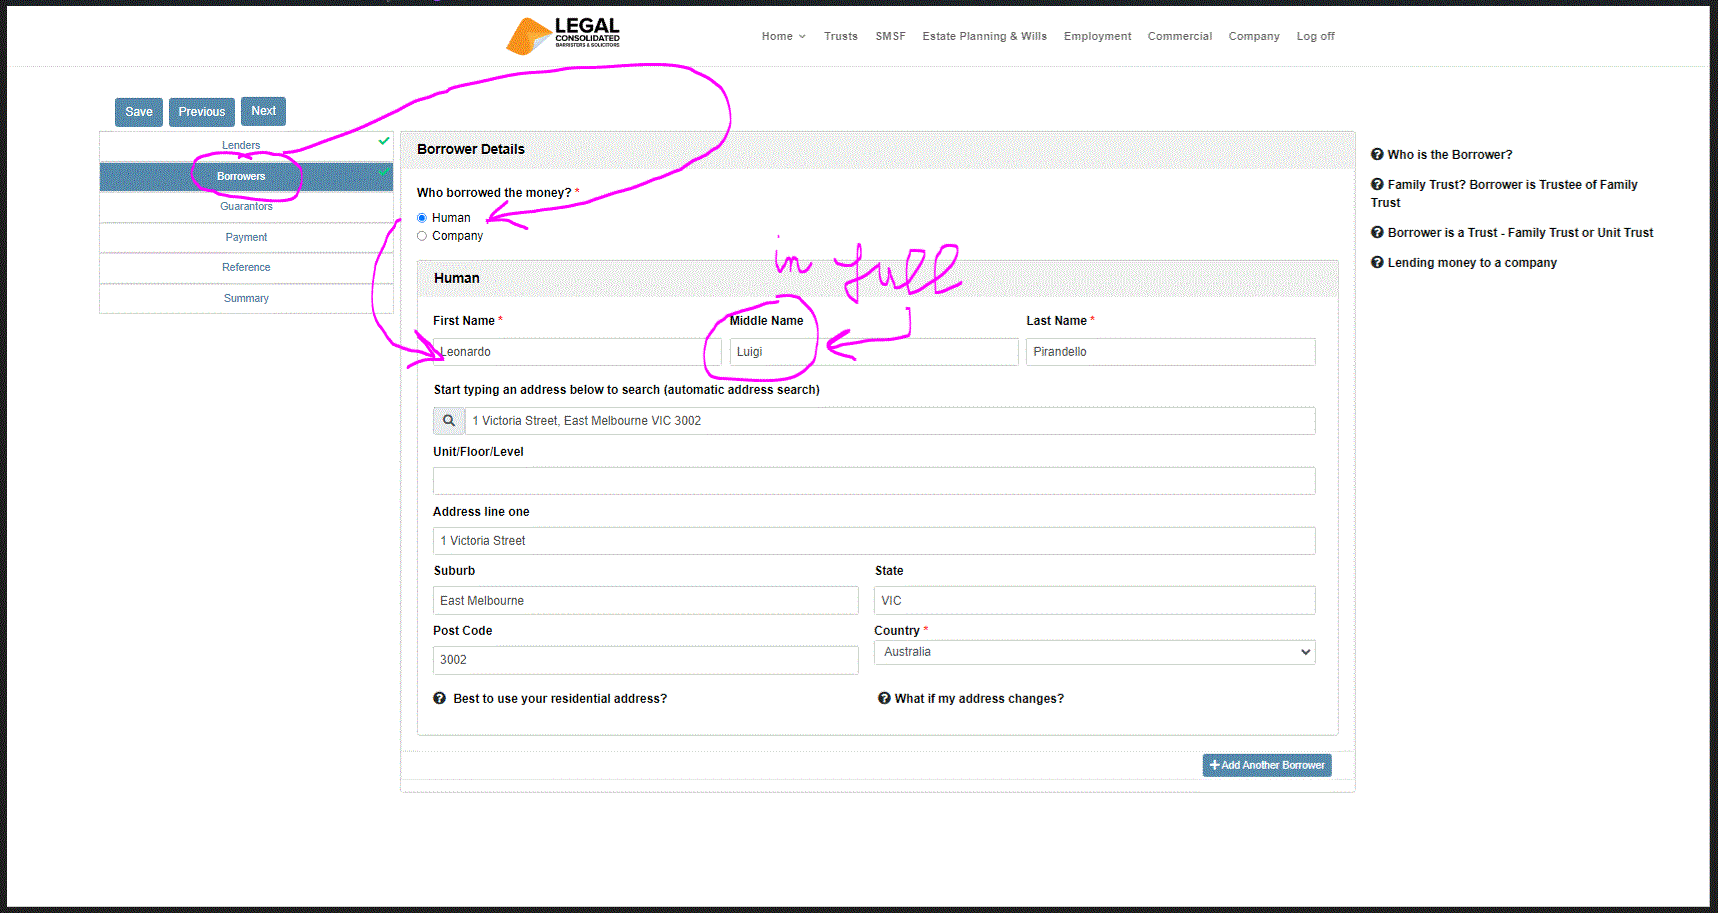Click the Last Name field with Pirandello
The width and height of the screenshot is (1718, 913).
[x=1171, y=352]
